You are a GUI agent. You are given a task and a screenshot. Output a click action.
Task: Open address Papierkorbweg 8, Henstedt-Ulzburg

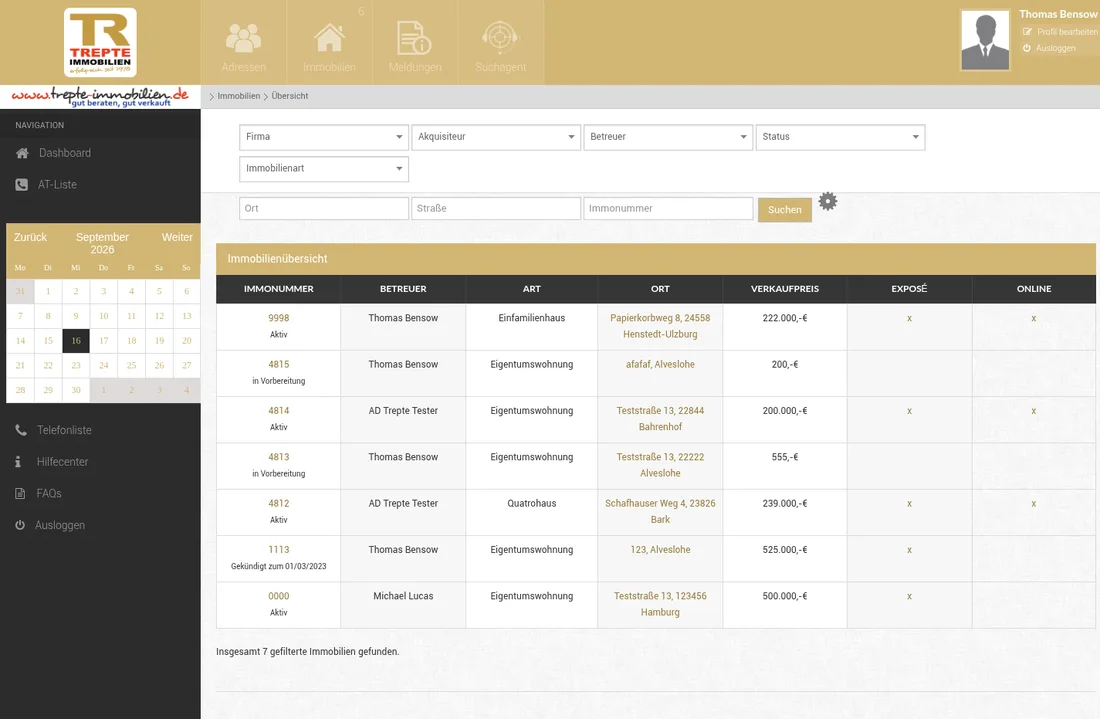pyautogui.click(x=660, y=326)
